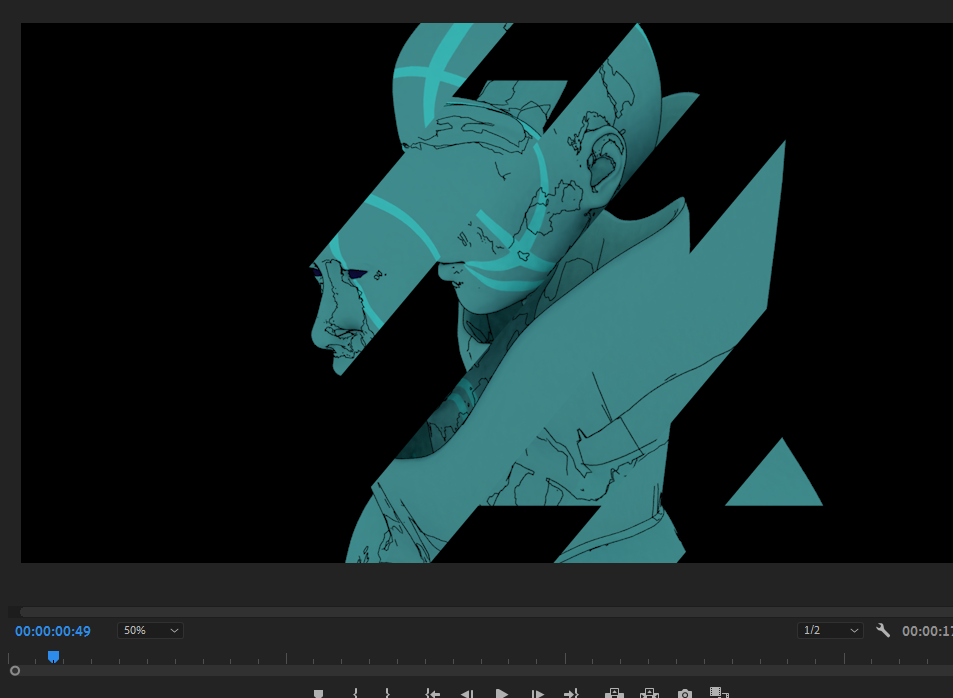Step forward one frame
The width and height of the screenshot is (953, 698).
point(538,694)
